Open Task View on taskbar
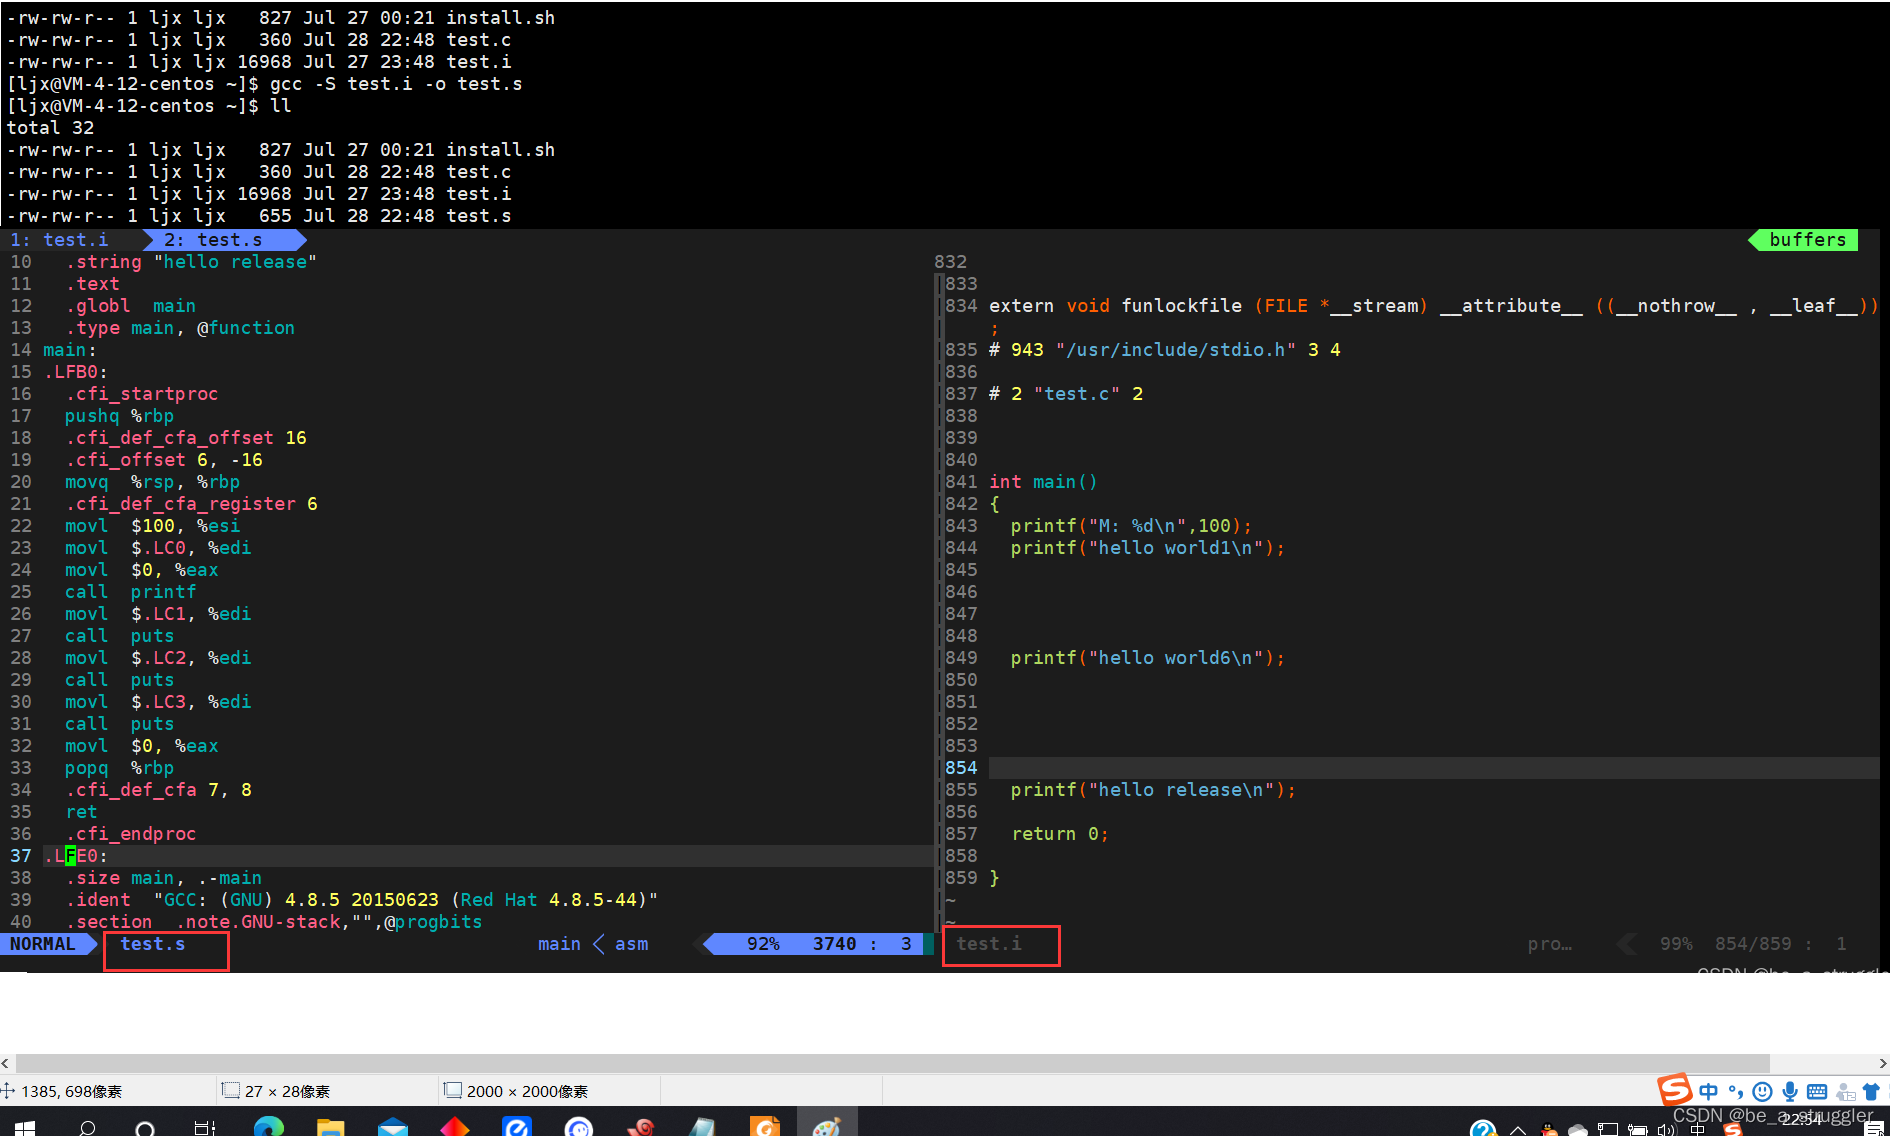The image size is (1890, 1136). 205,1128
